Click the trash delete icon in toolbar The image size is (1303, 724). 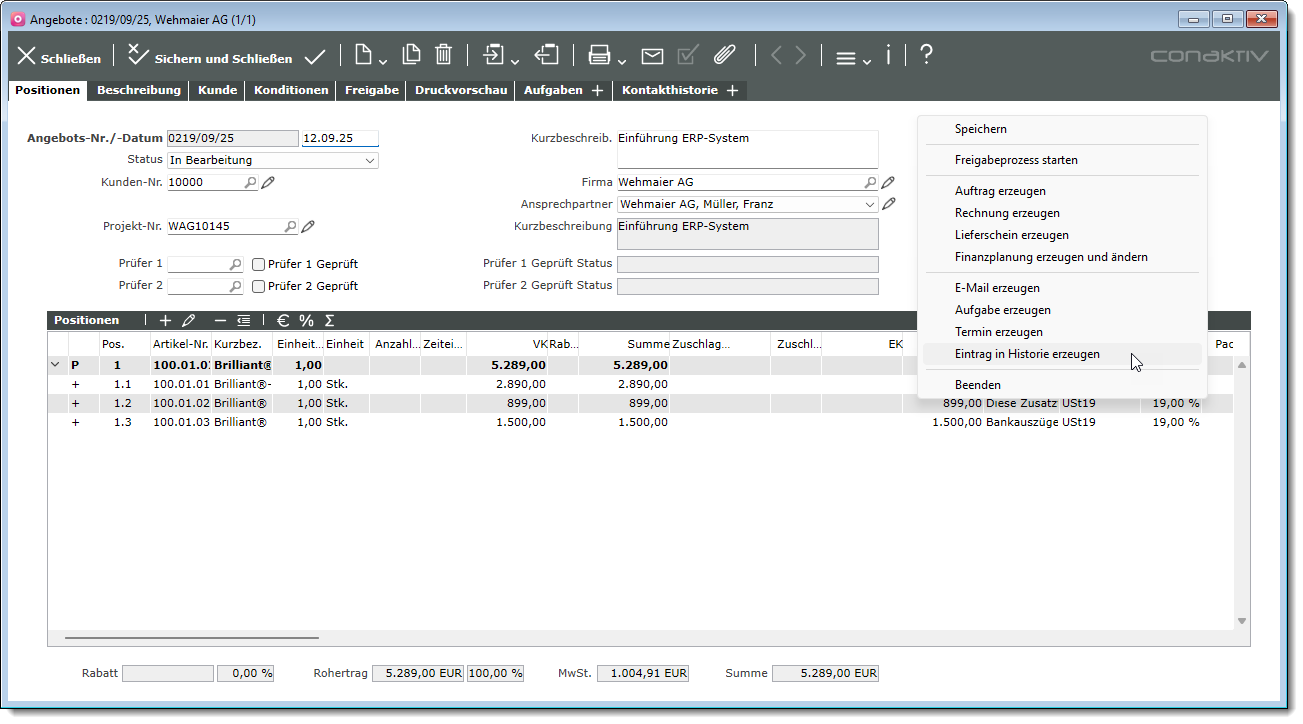pos(444,56)
